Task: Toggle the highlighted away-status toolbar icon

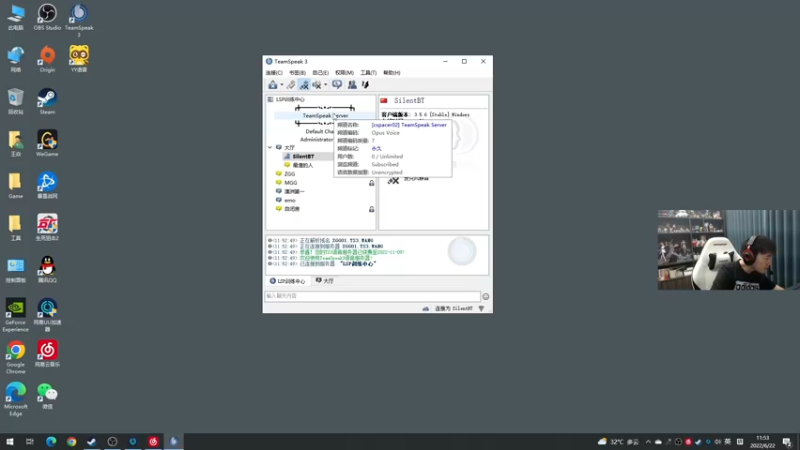Action: click(304, 85)
